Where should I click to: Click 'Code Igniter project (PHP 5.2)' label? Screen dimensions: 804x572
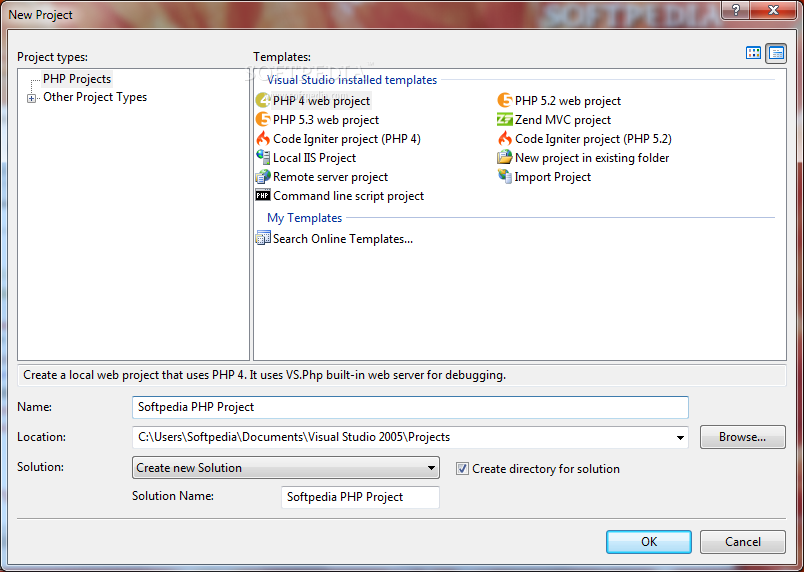(593, 139)
